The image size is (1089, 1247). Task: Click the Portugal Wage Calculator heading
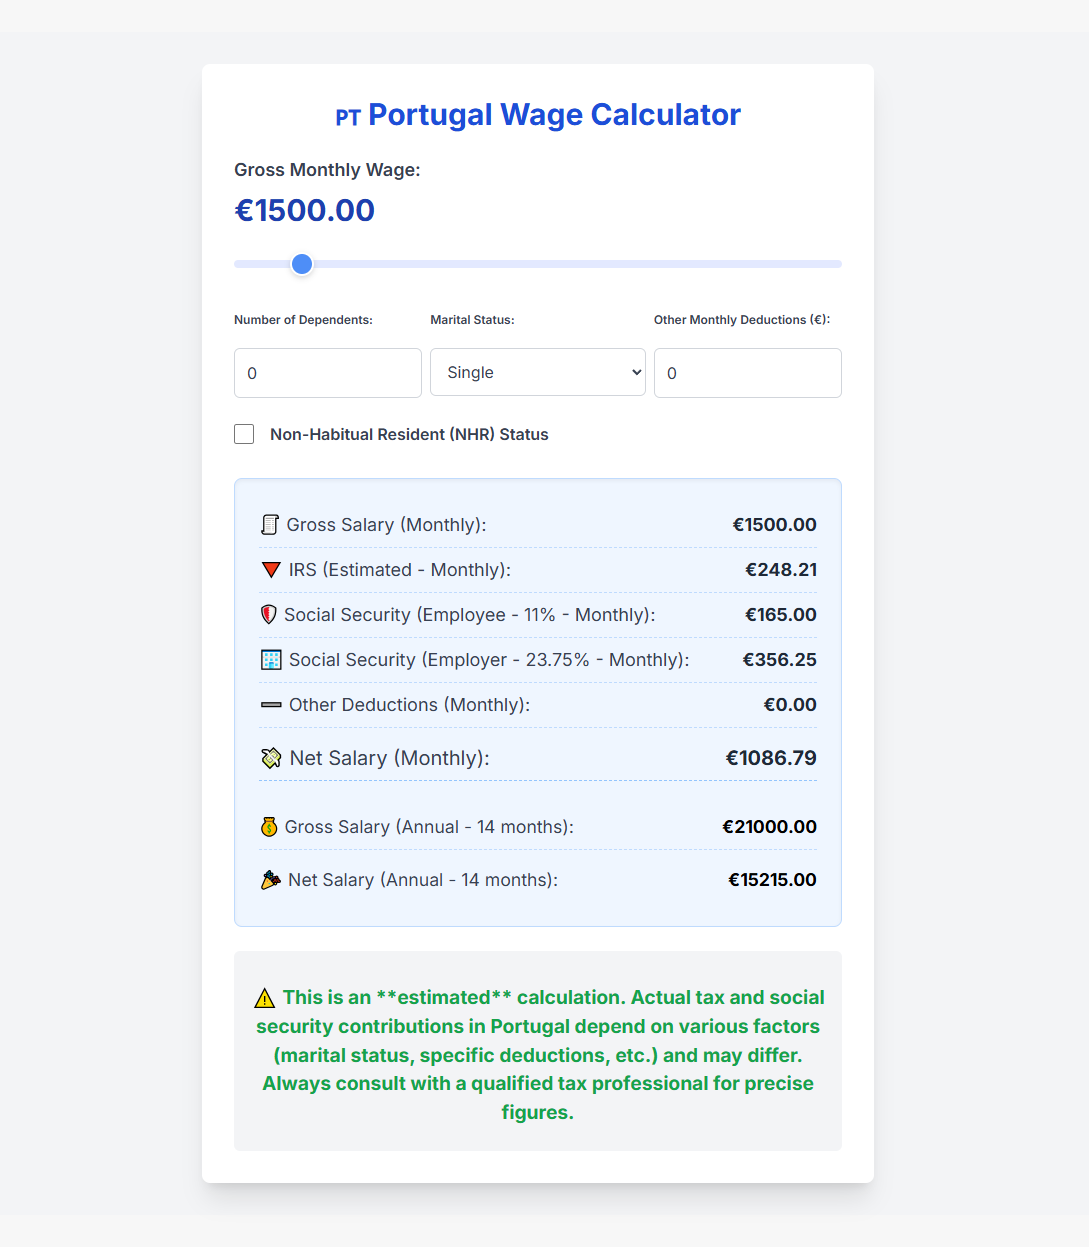[554, 115]
